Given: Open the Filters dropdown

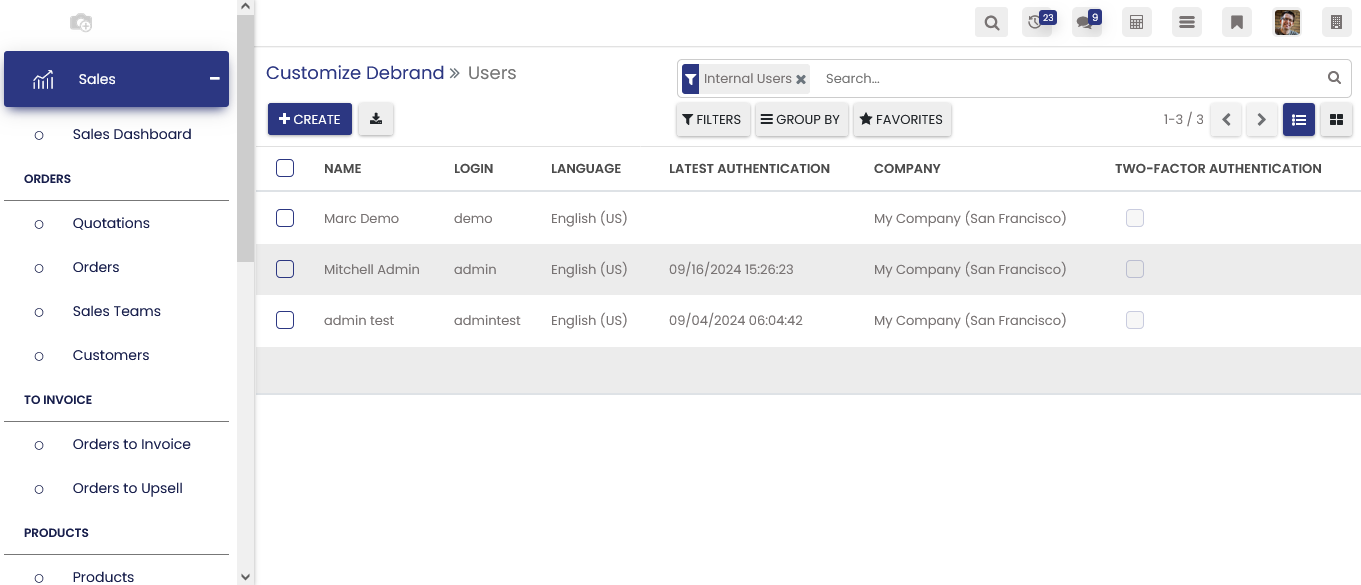Looking at the screenshot, I should 712,120.
